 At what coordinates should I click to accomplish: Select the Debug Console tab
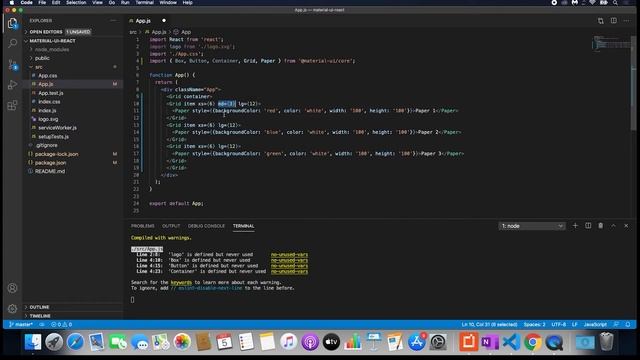pos(206,226)
